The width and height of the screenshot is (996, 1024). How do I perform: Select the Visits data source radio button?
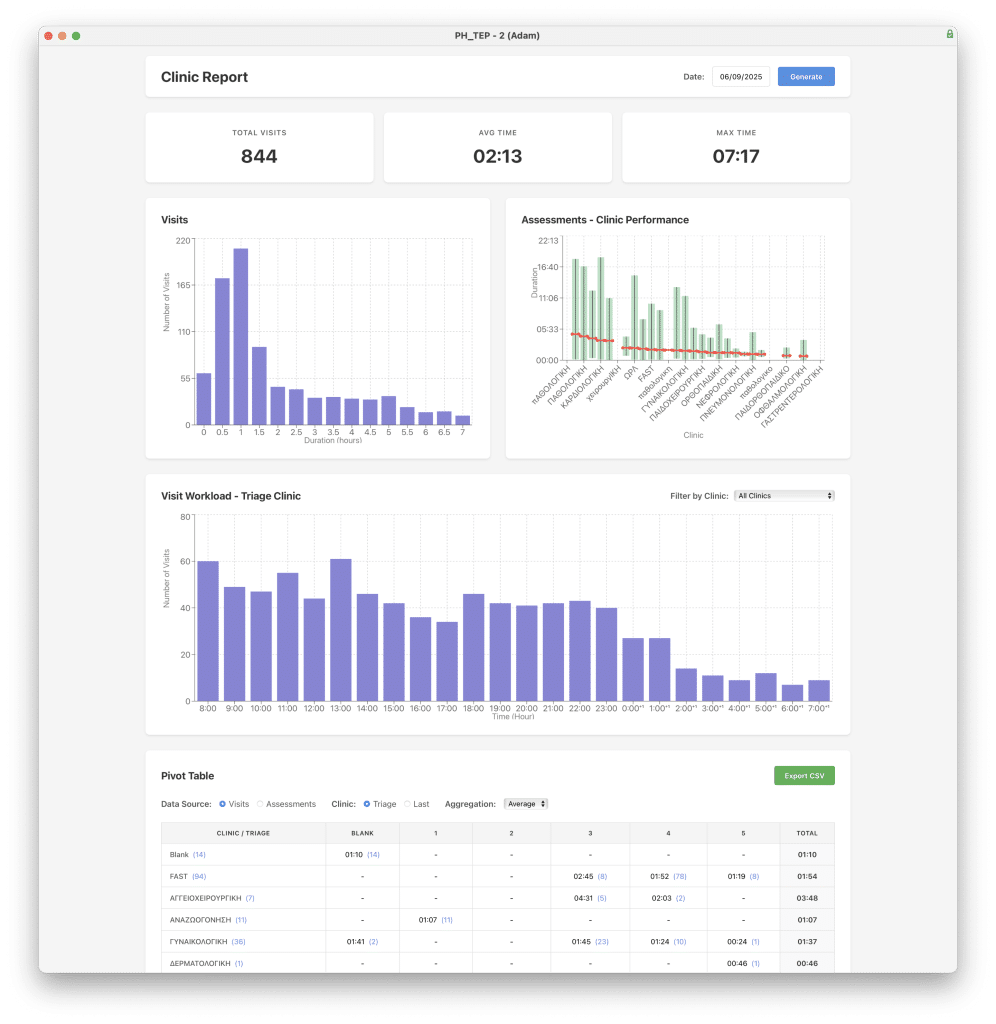coord(223,804)
